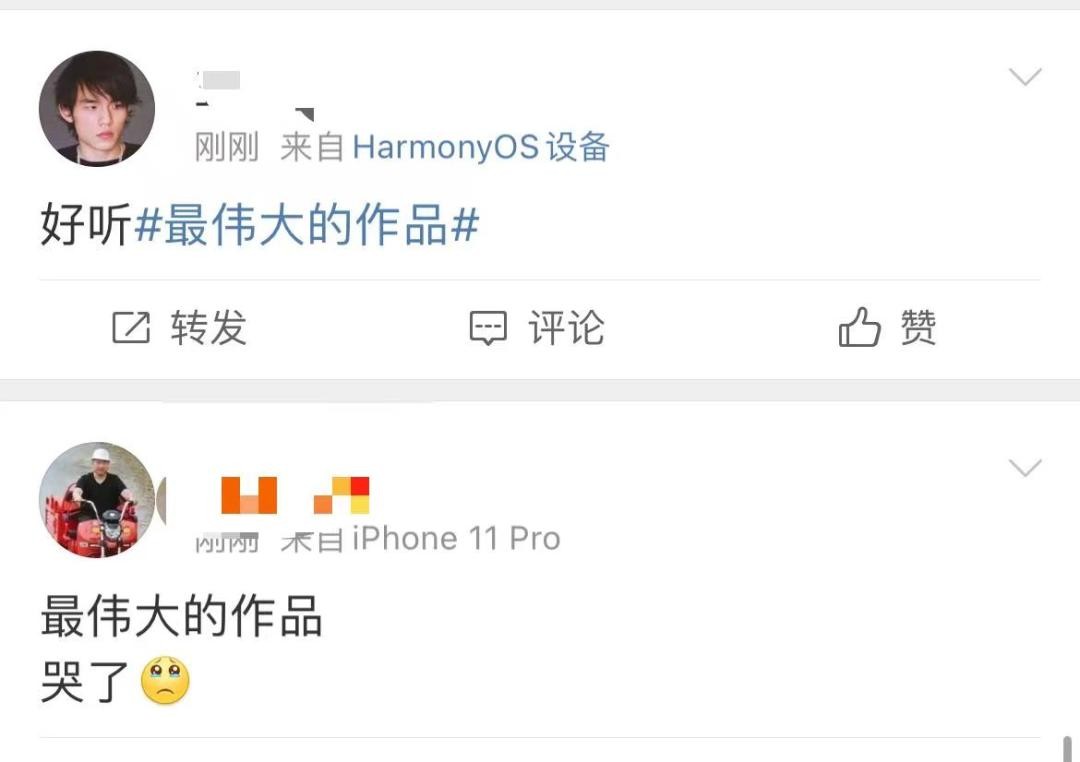Click the HarmonyOS 设备 source link
The height and width of the screenshot is (762, 1080).
(481, 147)
